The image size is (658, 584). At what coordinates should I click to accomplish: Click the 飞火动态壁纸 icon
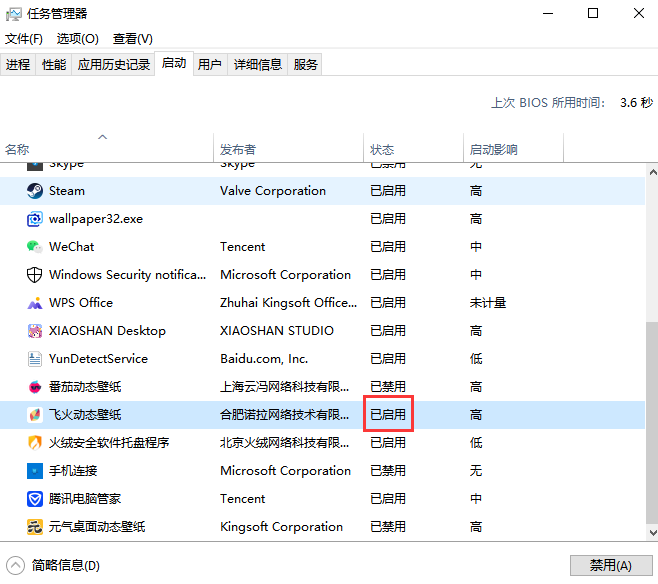pos(35,415)
